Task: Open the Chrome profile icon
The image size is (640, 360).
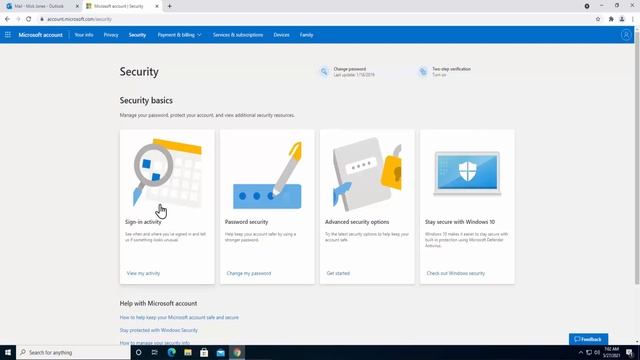Action: (x=622, y=19)
